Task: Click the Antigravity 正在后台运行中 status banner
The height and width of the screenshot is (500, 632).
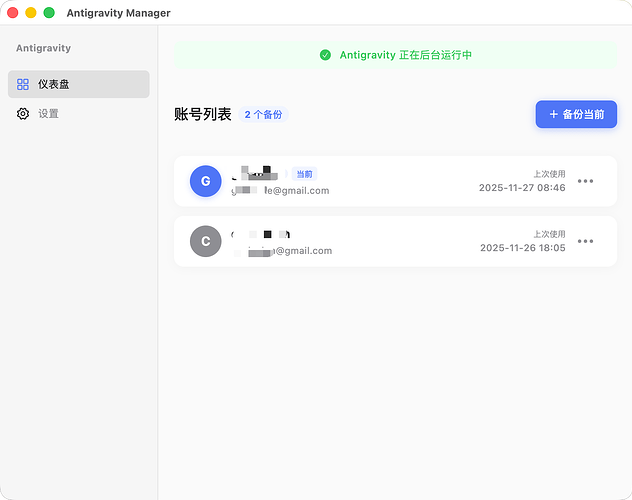Action: 395,55
